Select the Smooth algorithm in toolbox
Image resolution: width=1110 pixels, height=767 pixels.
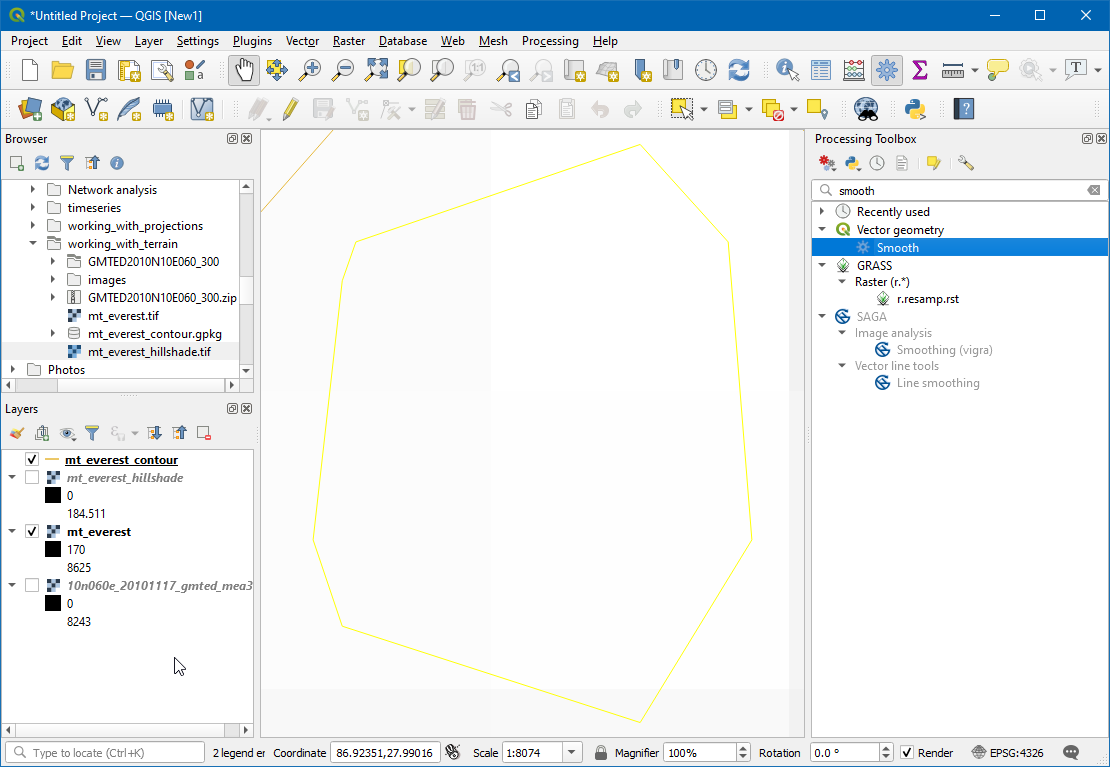tap(897, 248)
